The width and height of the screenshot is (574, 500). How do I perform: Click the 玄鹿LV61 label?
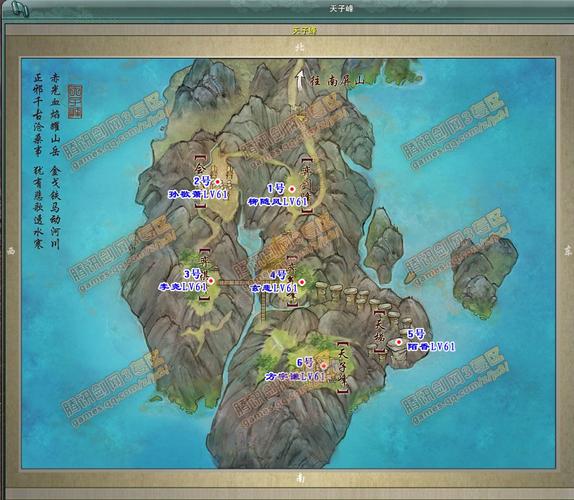273,288
